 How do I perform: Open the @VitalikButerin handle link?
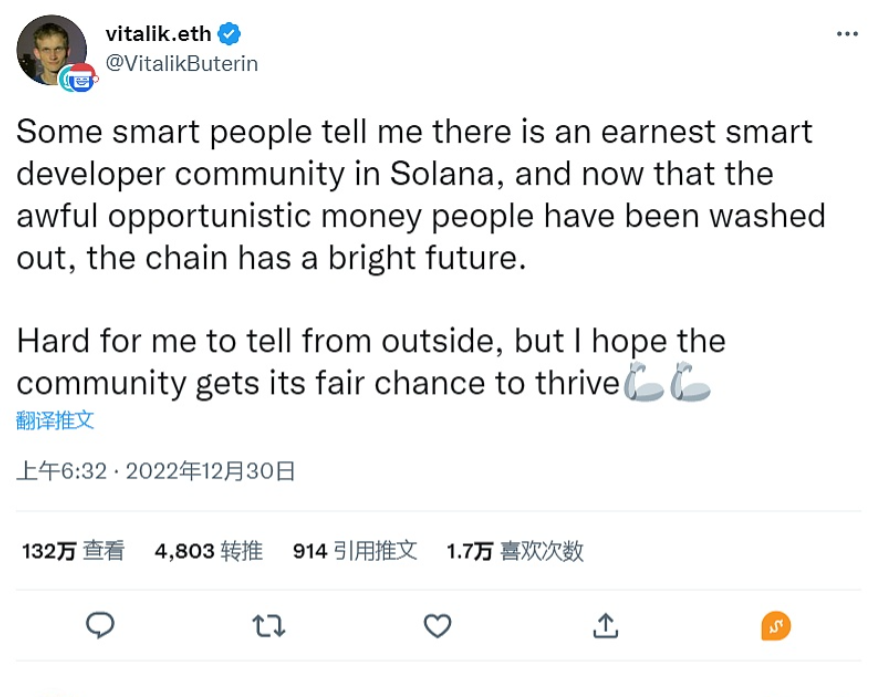(182, 63)
